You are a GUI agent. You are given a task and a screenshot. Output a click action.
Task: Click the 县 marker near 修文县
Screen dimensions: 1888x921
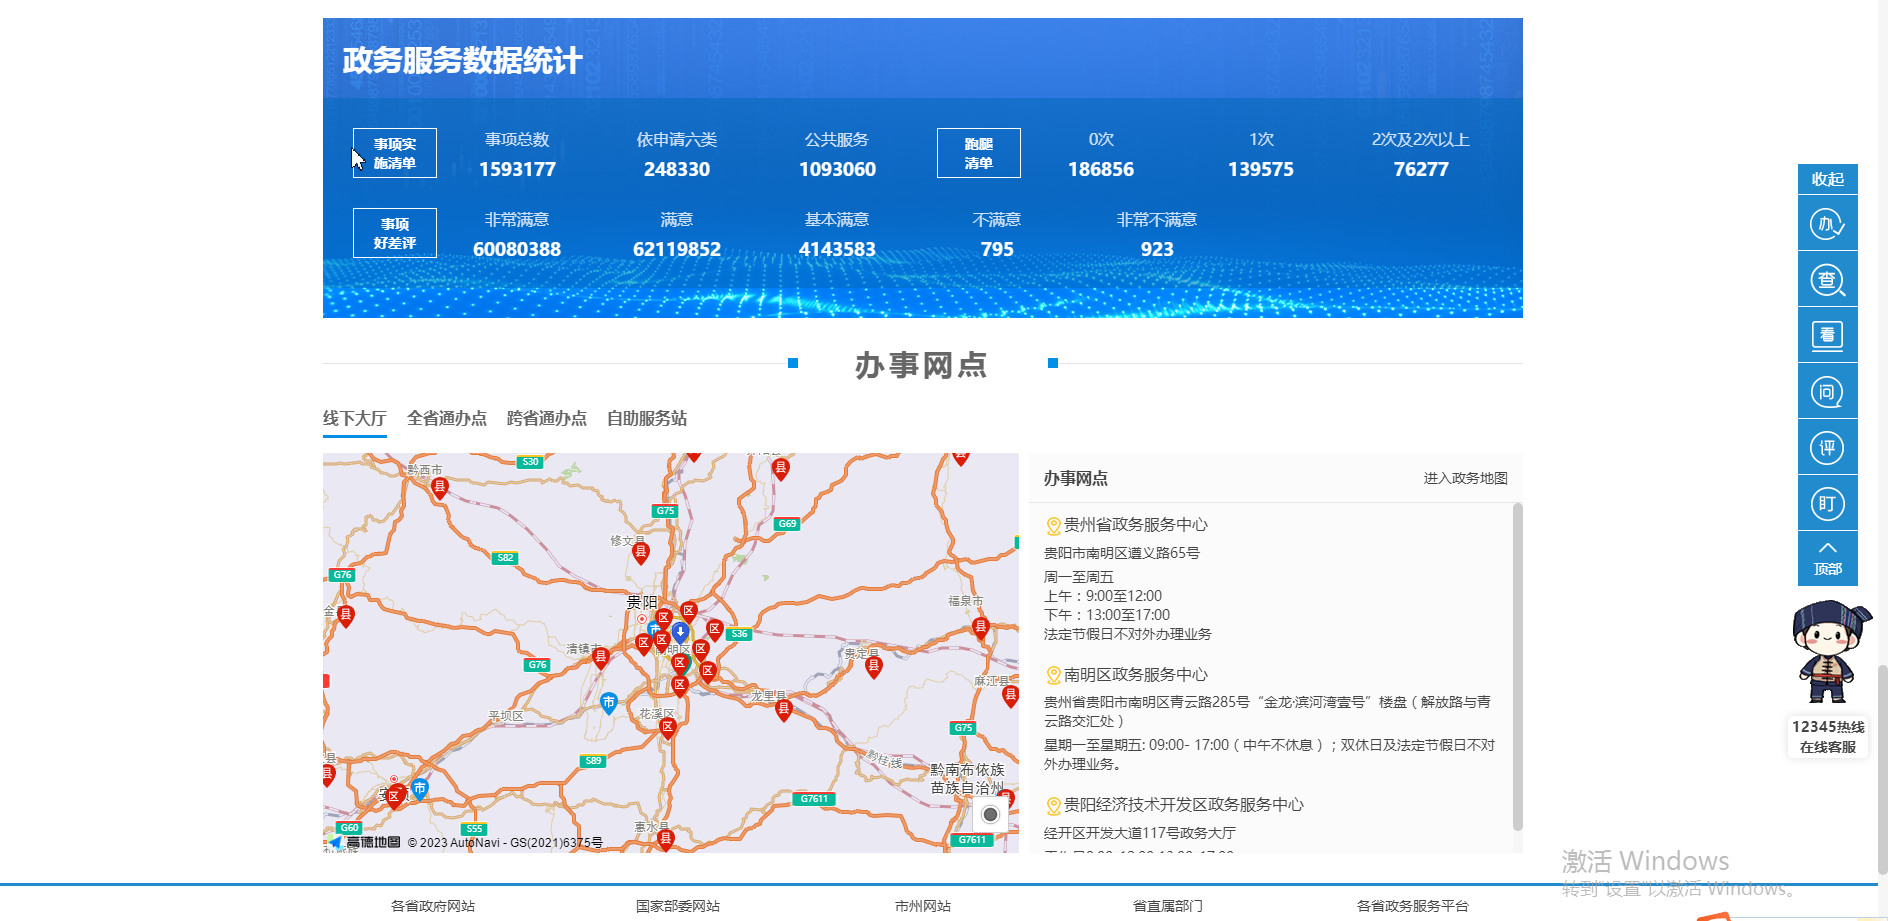click(641, 552)
